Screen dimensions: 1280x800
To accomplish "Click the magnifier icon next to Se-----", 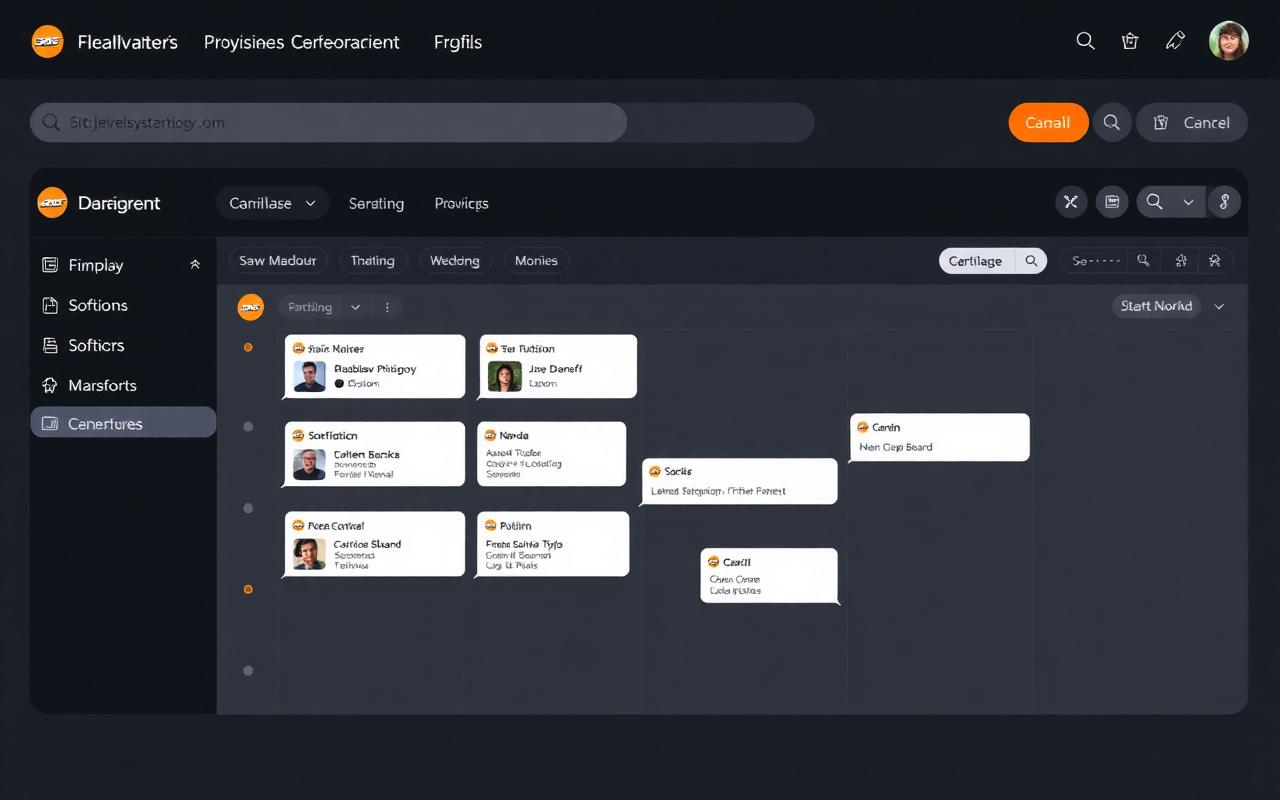I will [1143, 261].
